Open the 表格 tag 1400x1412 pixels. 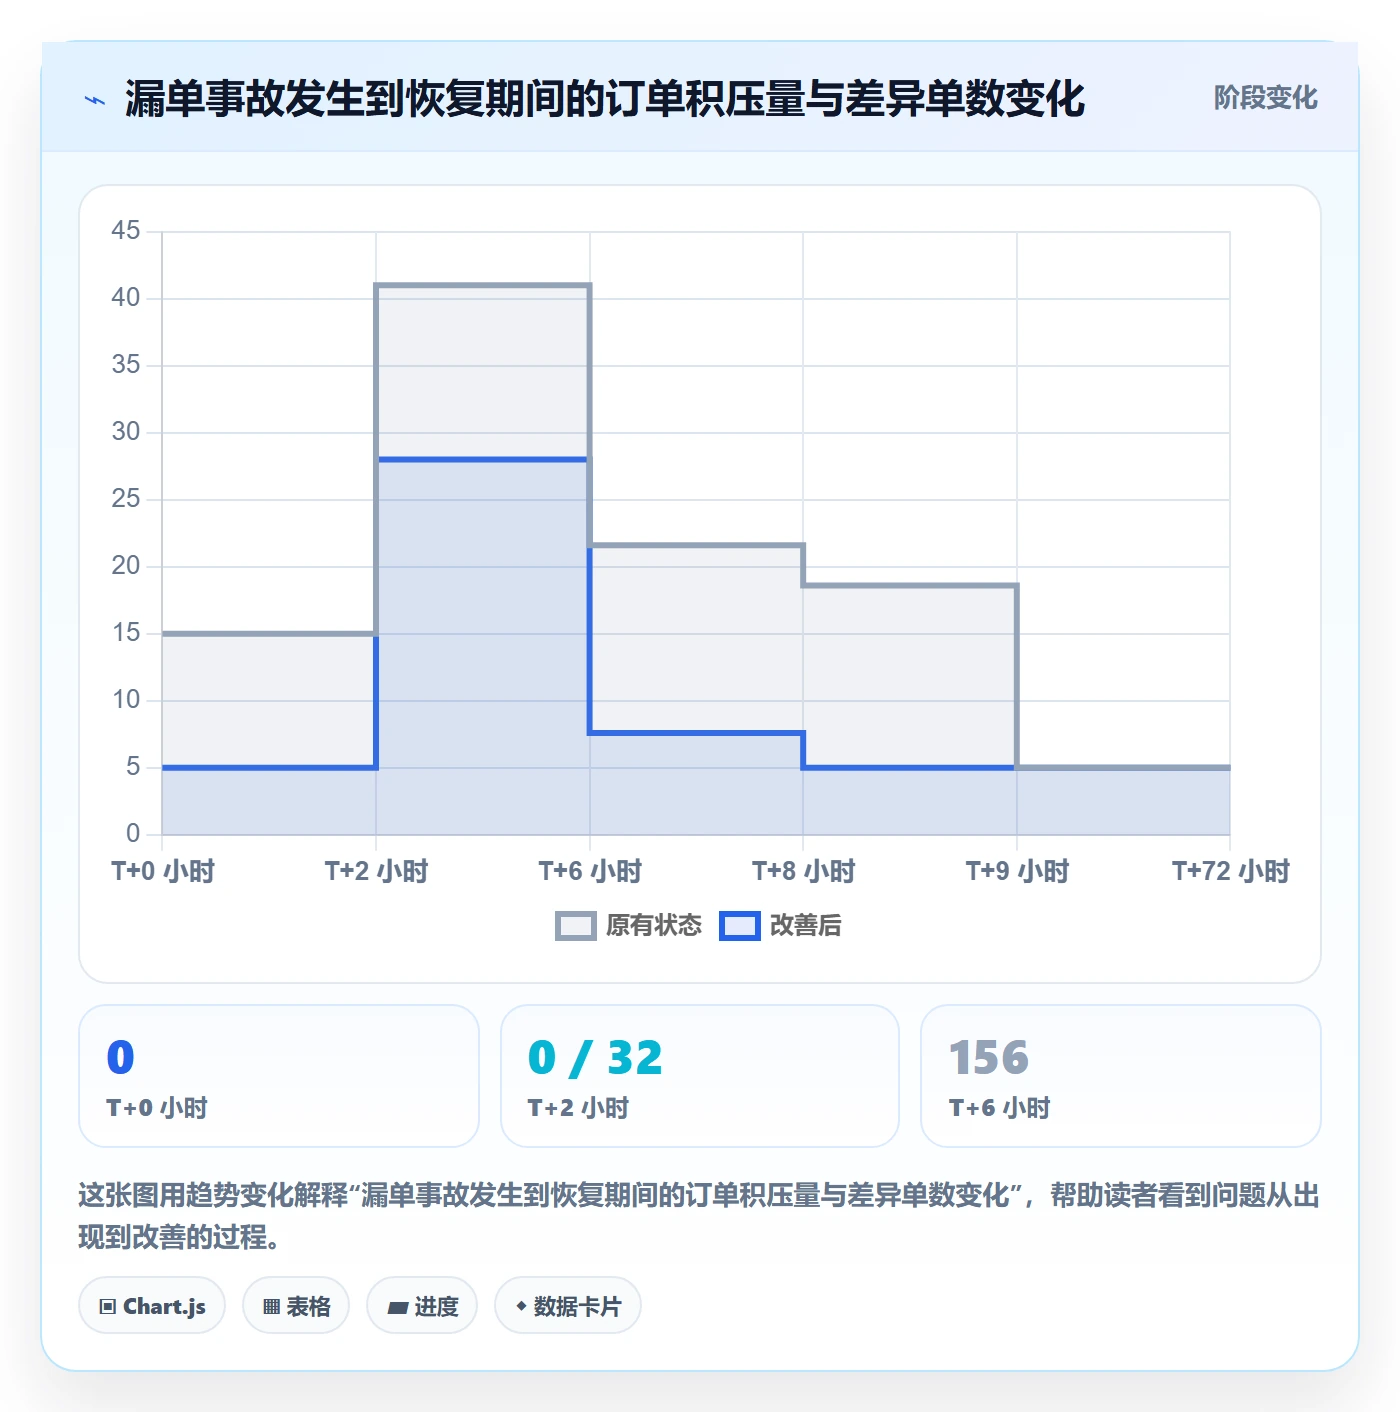(296, 1306)
